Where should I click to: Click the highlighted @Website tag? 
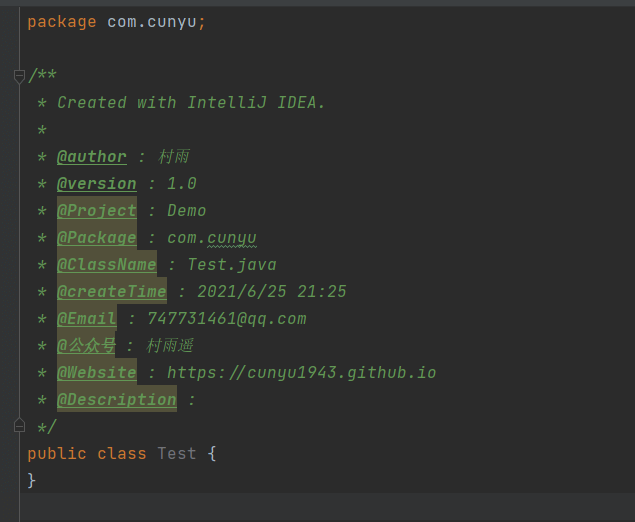97,373
